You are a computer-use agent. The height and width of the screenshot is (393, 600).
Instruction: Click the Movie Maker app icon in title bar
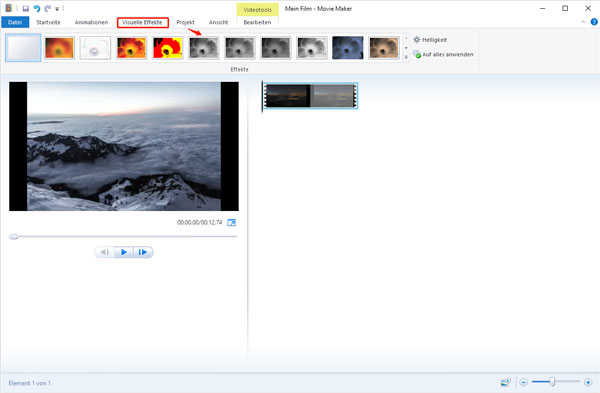click(8, 8)
